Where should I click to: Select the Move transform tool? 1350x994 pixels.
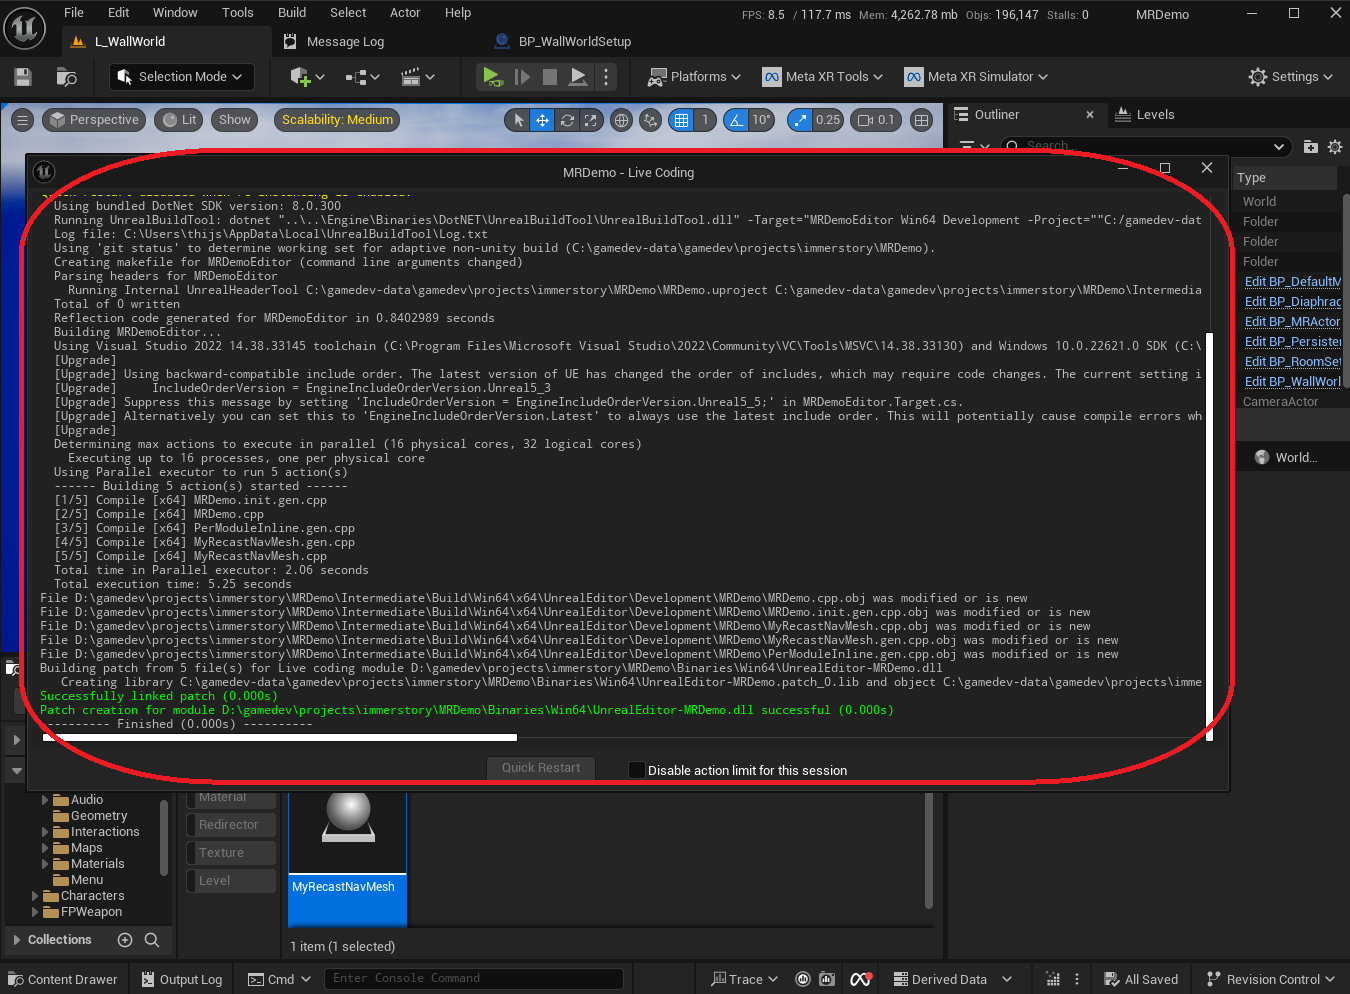point(541,119)
